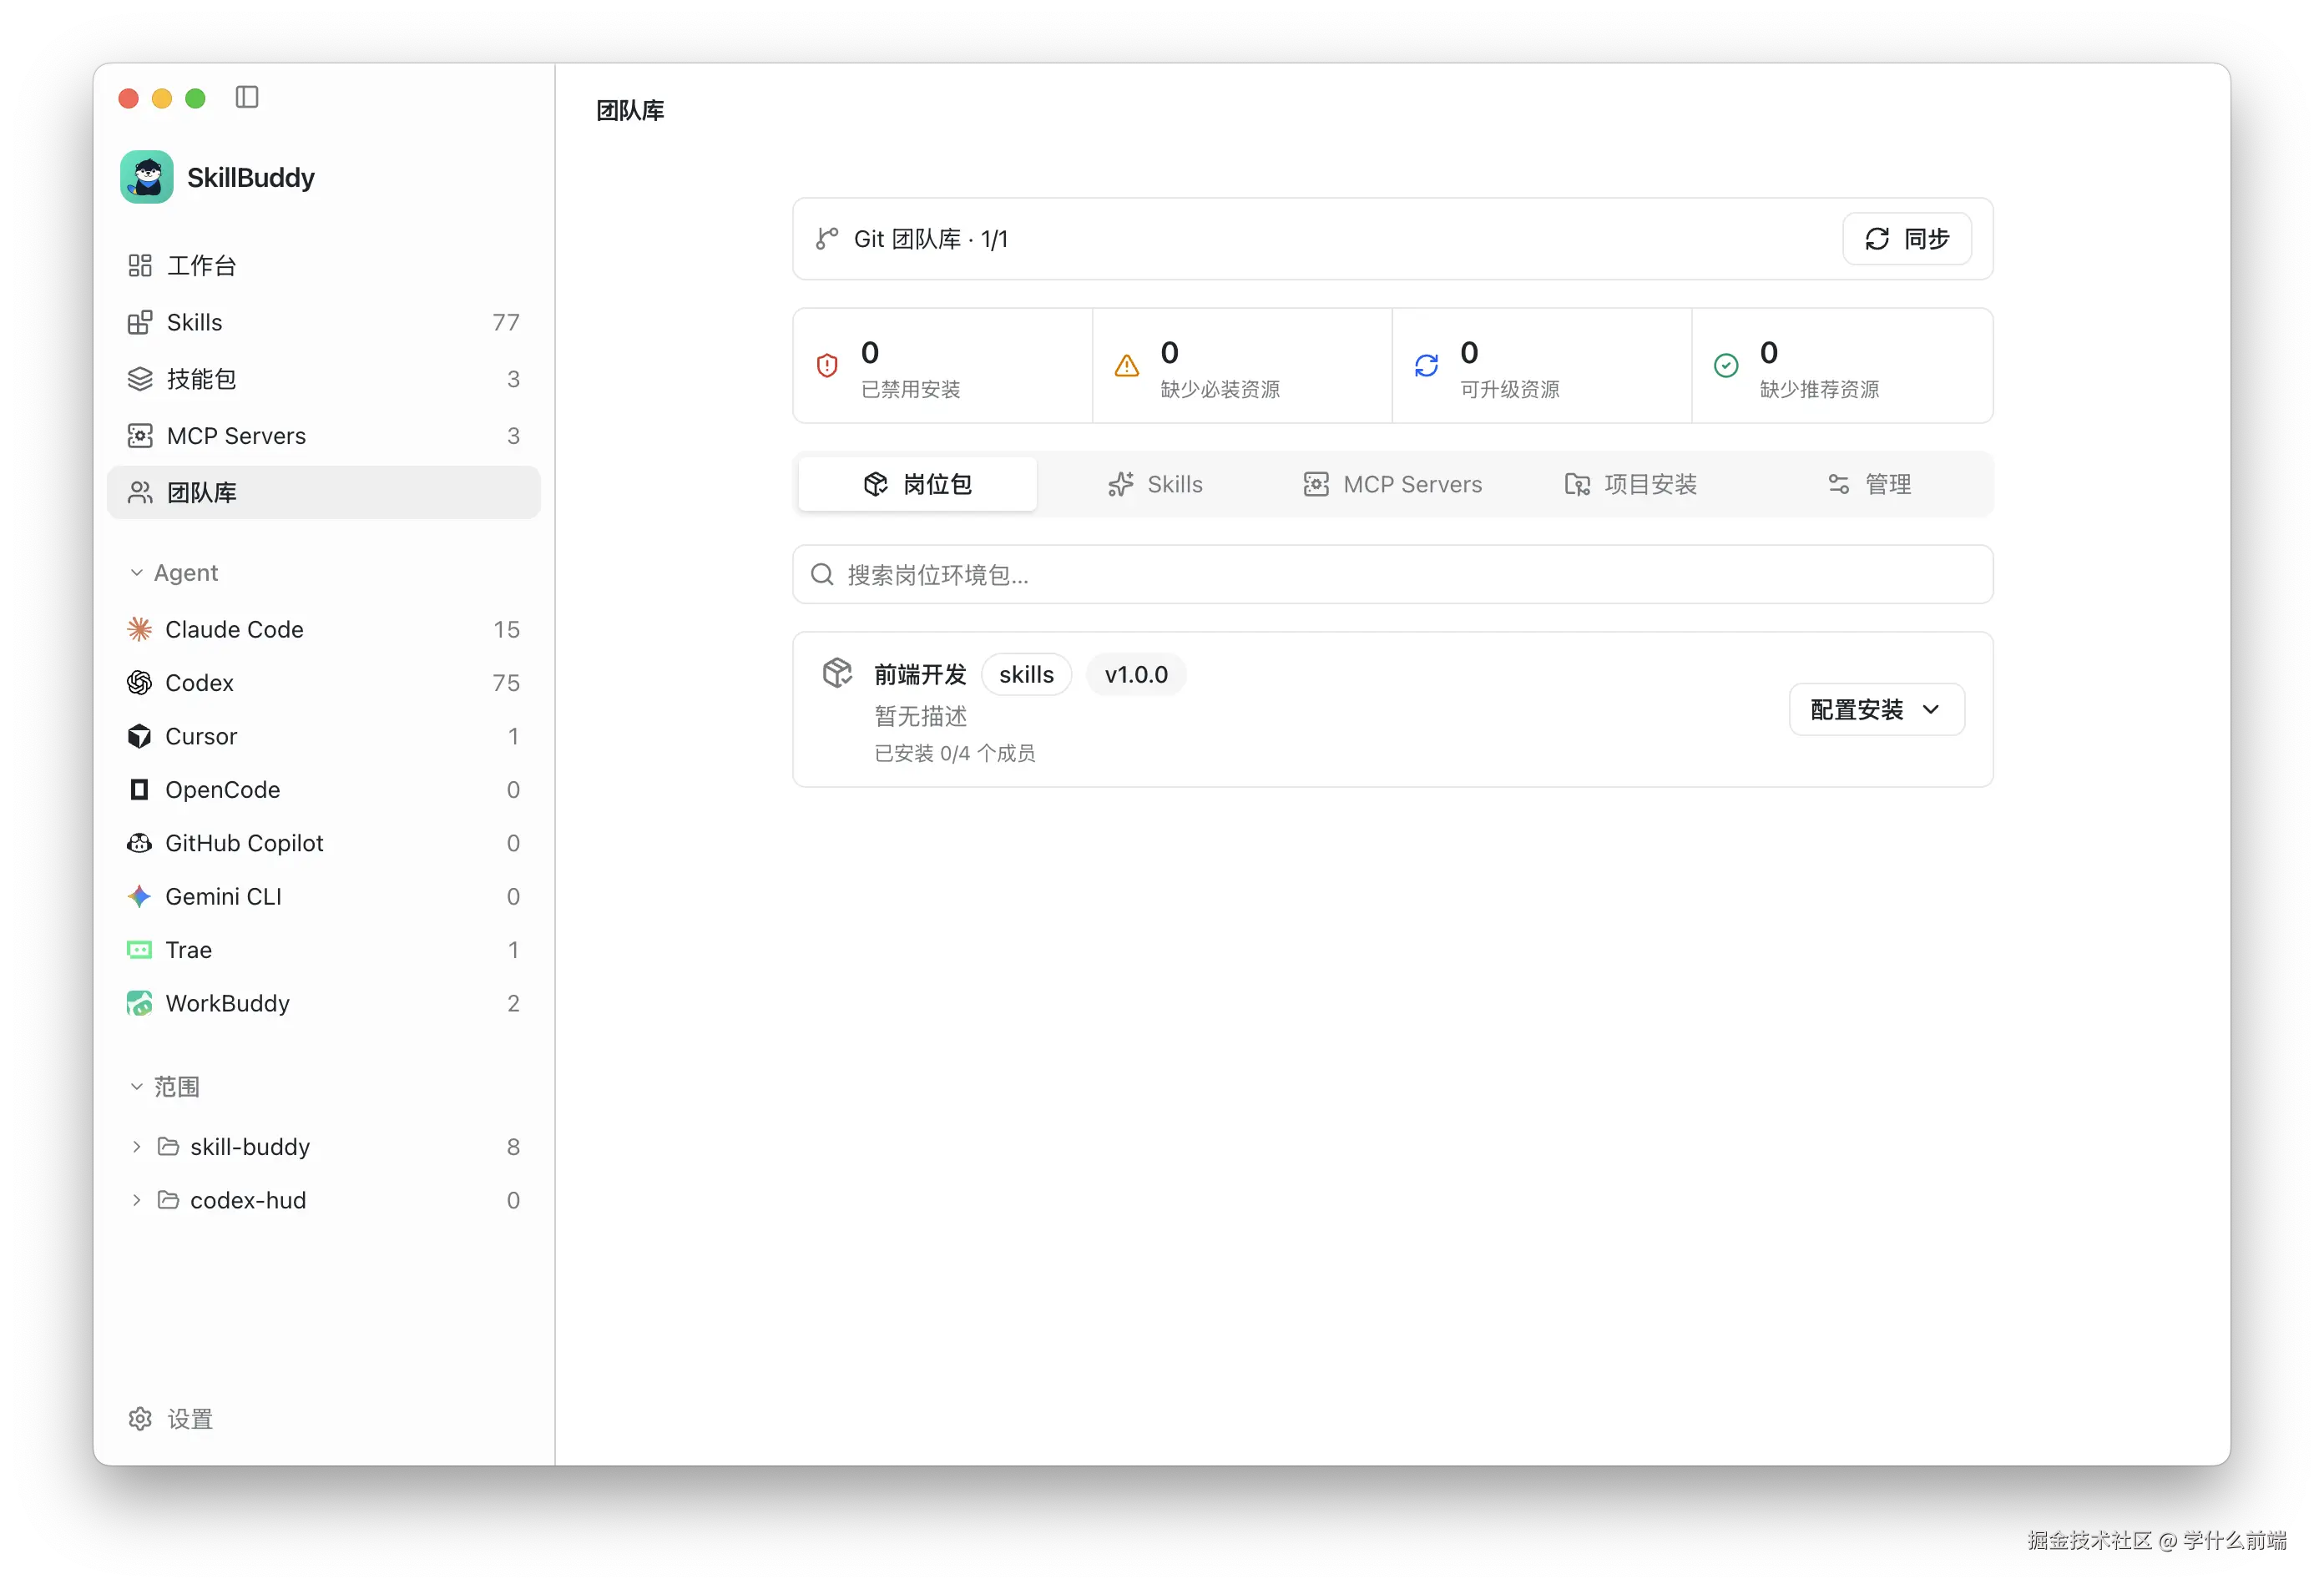Open the WorkBuddy agent row
2324x1589 pixels.
(x=323, y=1003)
